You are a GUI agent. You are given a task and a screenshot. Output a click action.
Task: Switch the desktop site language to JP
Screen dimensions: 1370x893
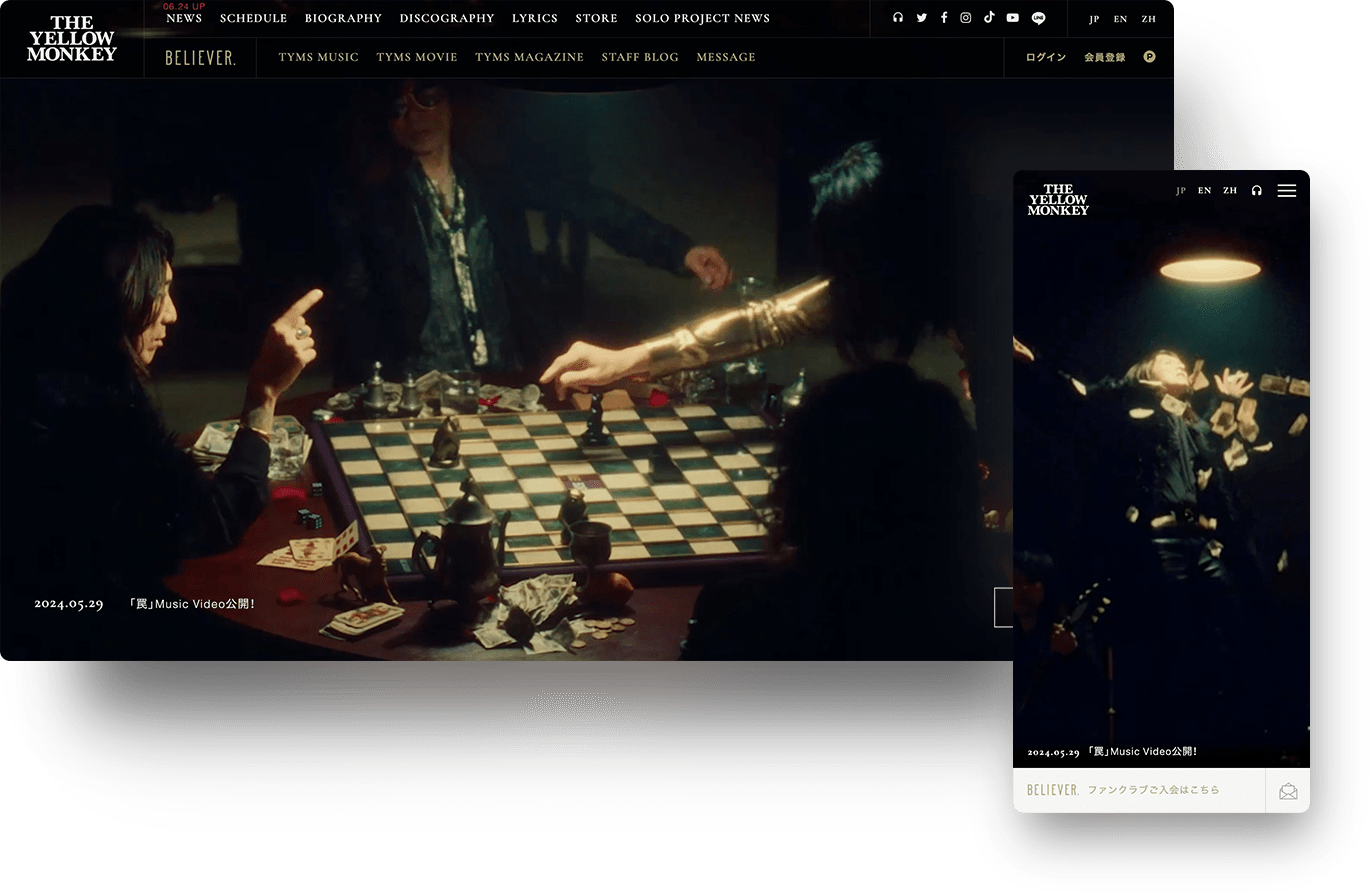(x=1094, y=19)
